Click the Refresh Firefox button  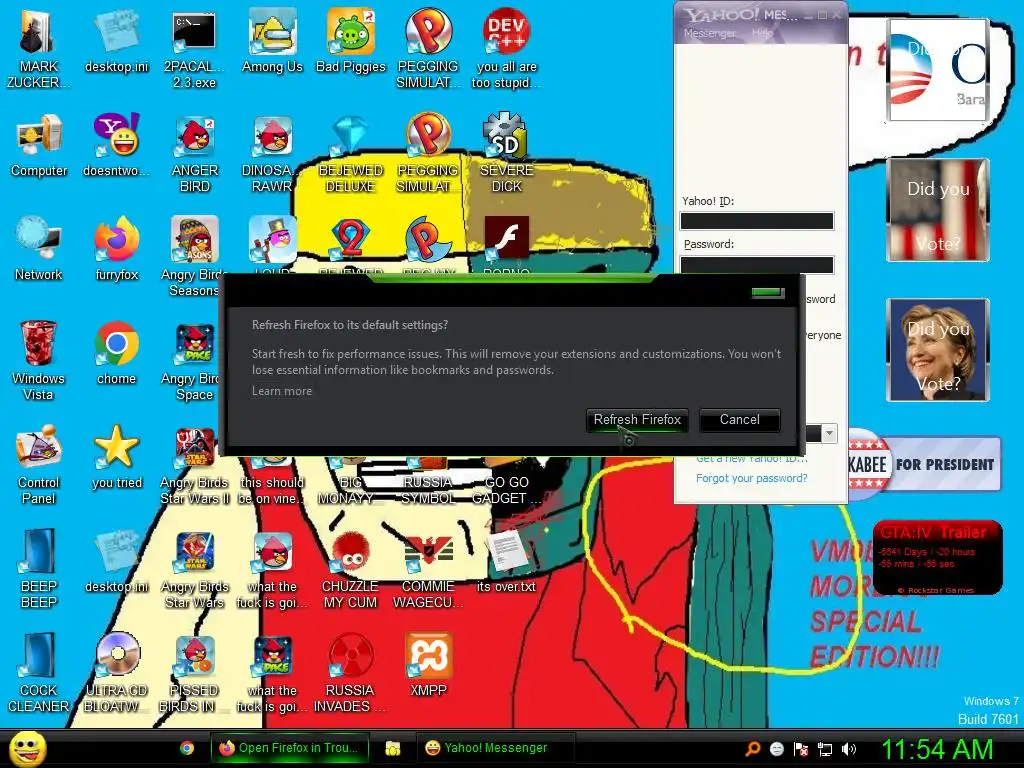637,420
